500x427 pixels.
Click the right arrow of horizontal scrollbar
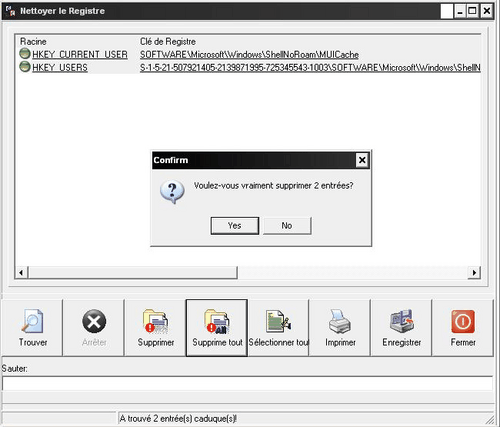474,272
